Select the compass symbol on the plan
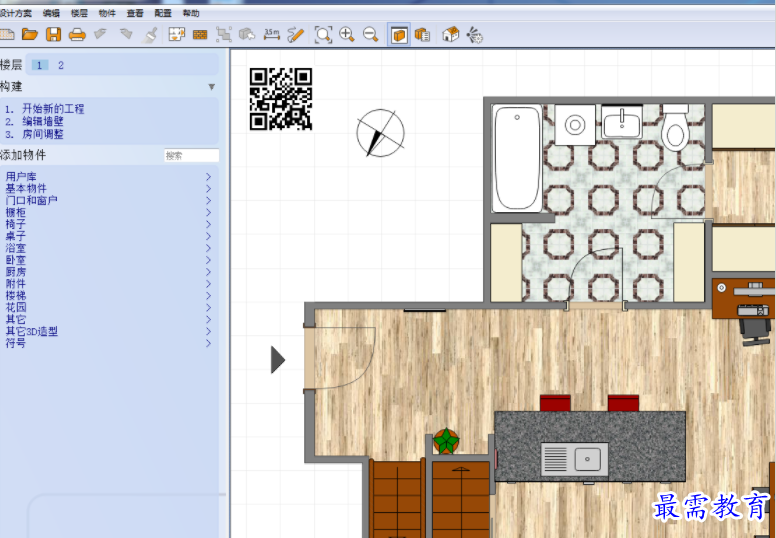This screenshot has height=538, width=776. click(x=380, y=133)
